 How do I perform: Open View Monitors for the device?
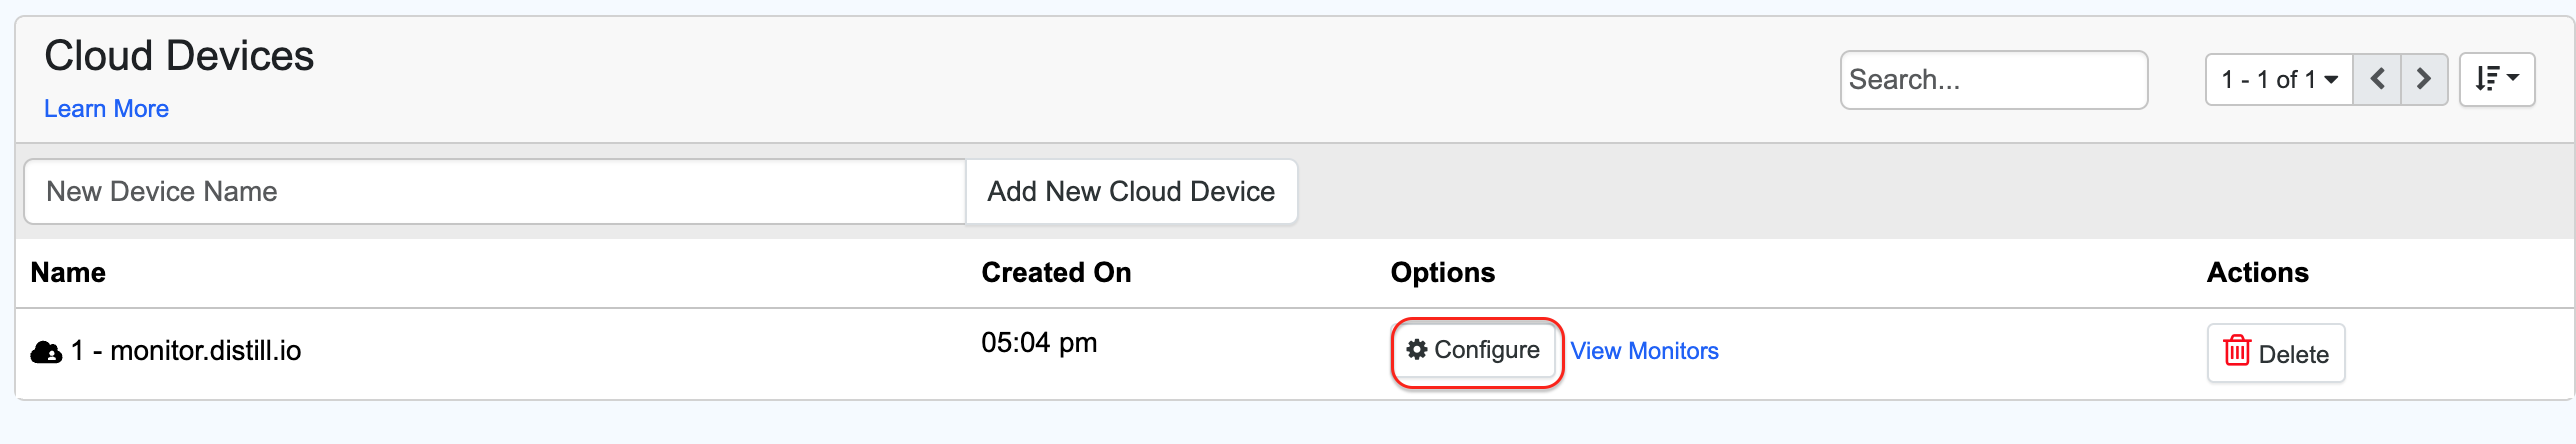pyautogui.click(x=1644, y=351)
